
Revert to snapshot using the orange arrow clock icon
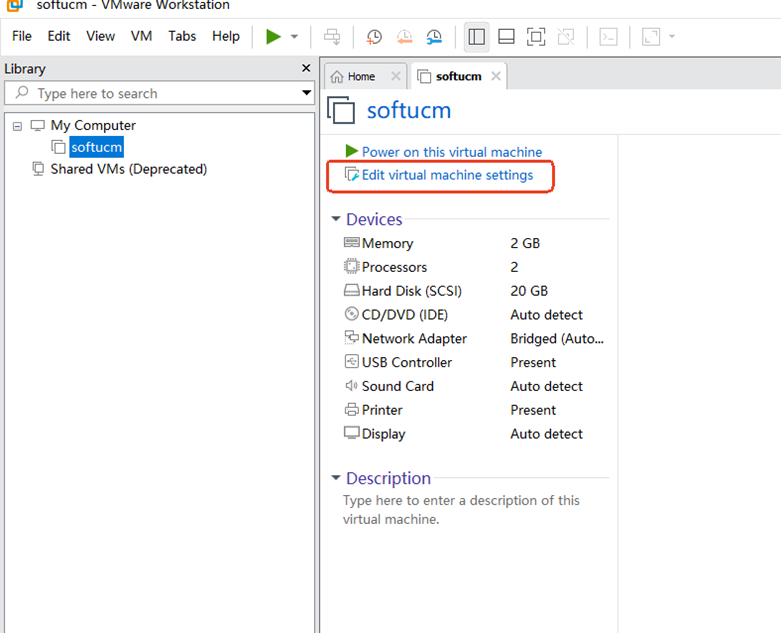(x=404, y=36)
